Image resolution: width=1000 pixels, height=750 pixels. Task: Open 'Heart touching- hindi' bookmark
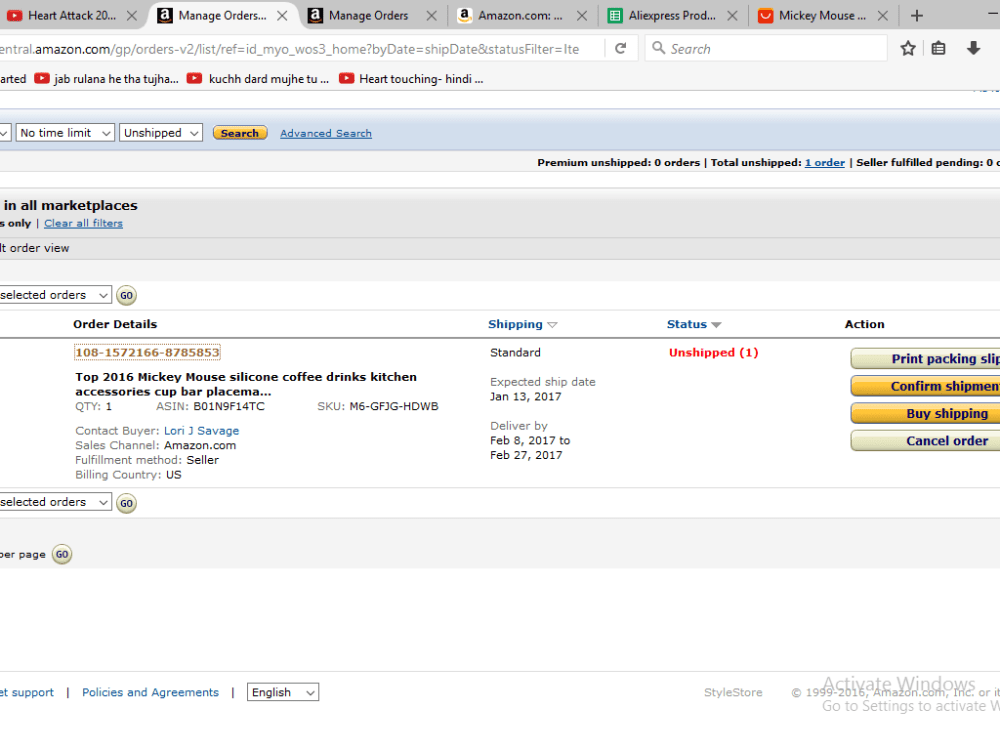tap(411, 78)
